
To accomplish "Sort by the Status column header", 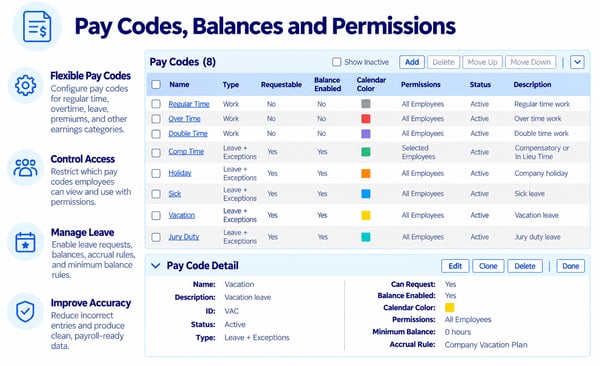I will coord(480,84).
